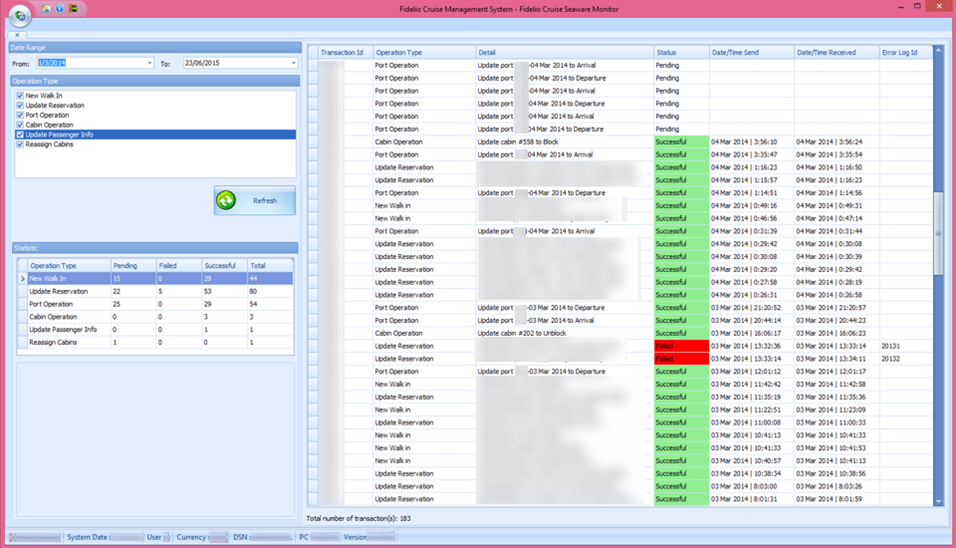
Task: Click send time 03 Mar 2014 | 21:20:52
Action: (x=746, y=308)
